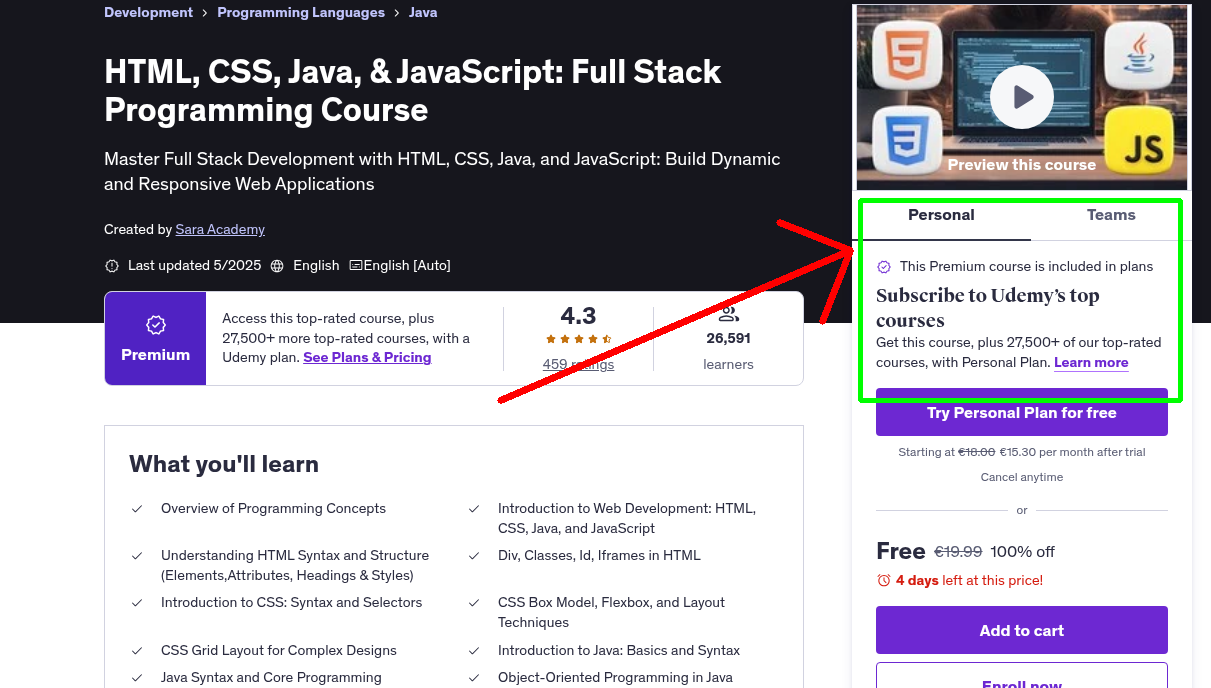Click Try Personal Plan for free
Viewport: 1211px width, 688px height.
click(x=1022, y=412)
